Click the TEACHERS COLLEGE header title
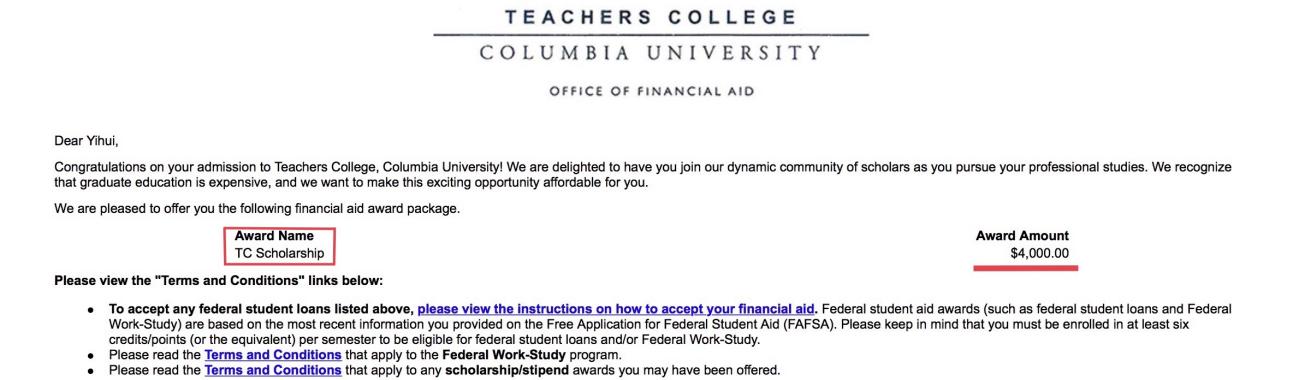This screenshot has height=380, width=1293. (x=651, y=17)
